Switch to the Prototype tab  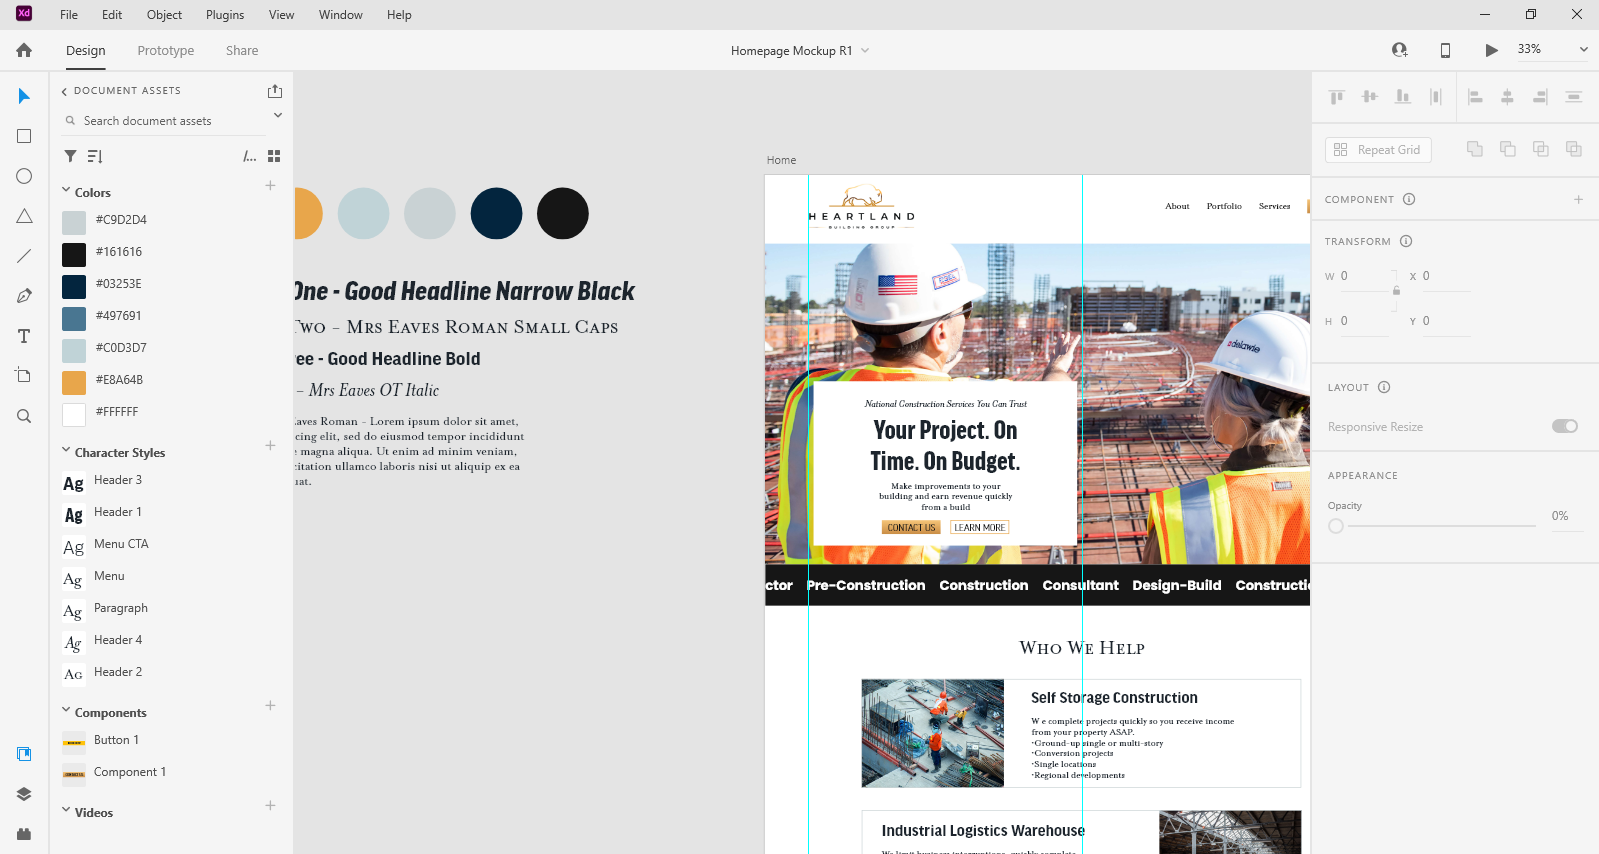pos(166,50)
